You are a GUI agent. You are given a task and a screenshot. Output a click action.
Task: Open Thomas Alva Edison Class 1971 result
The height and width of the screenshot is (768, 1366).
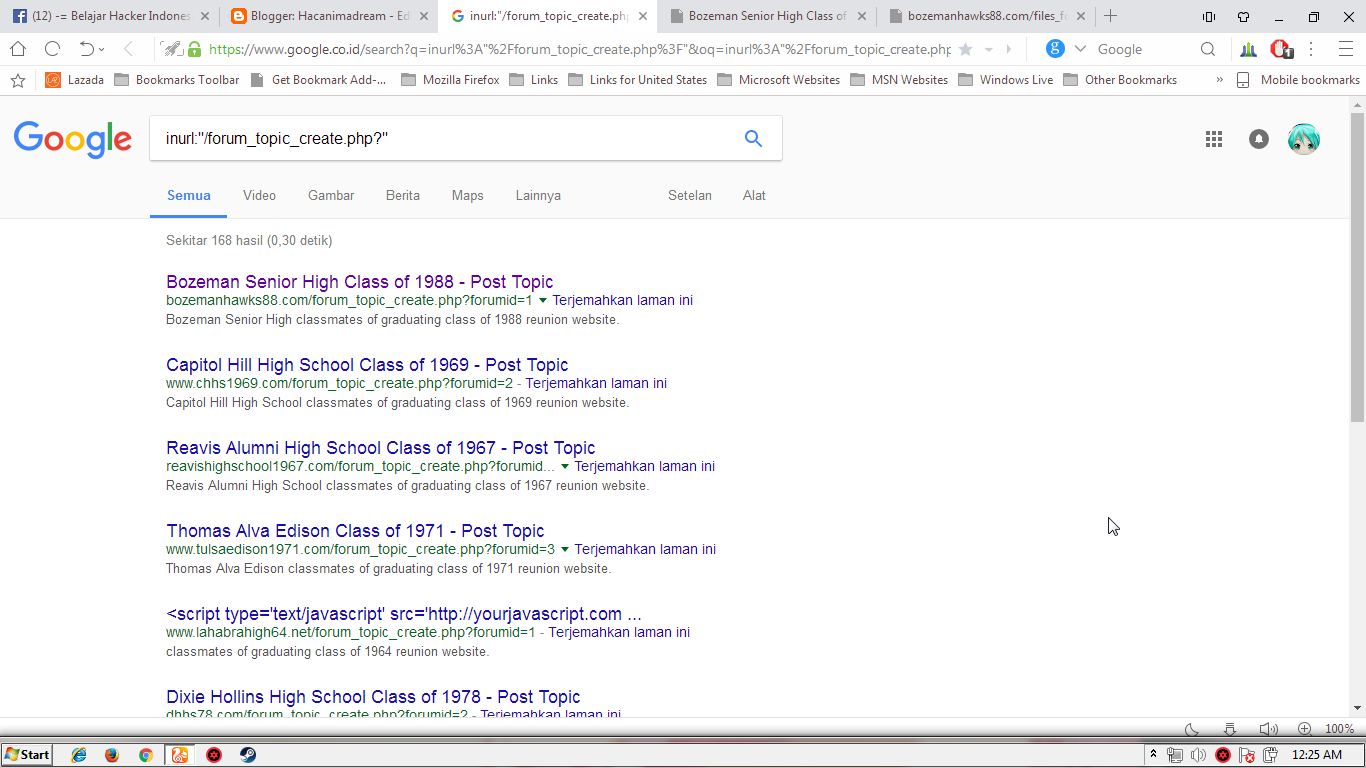(355, 531)
